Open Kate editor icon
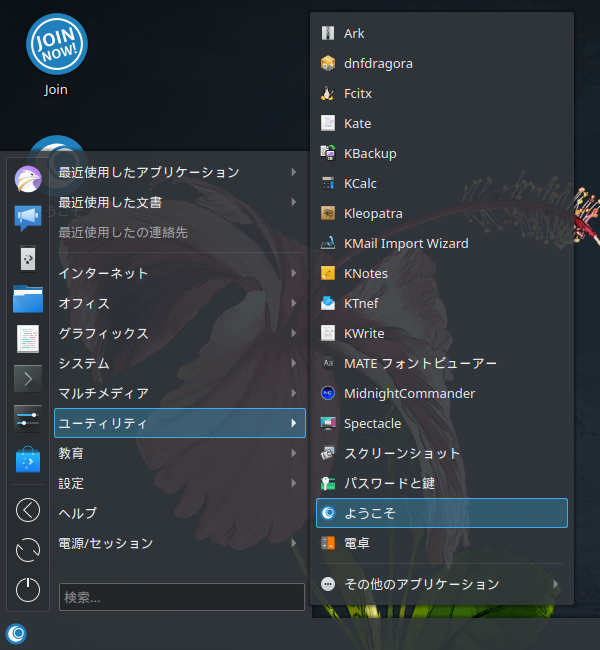 click(328, 123)
